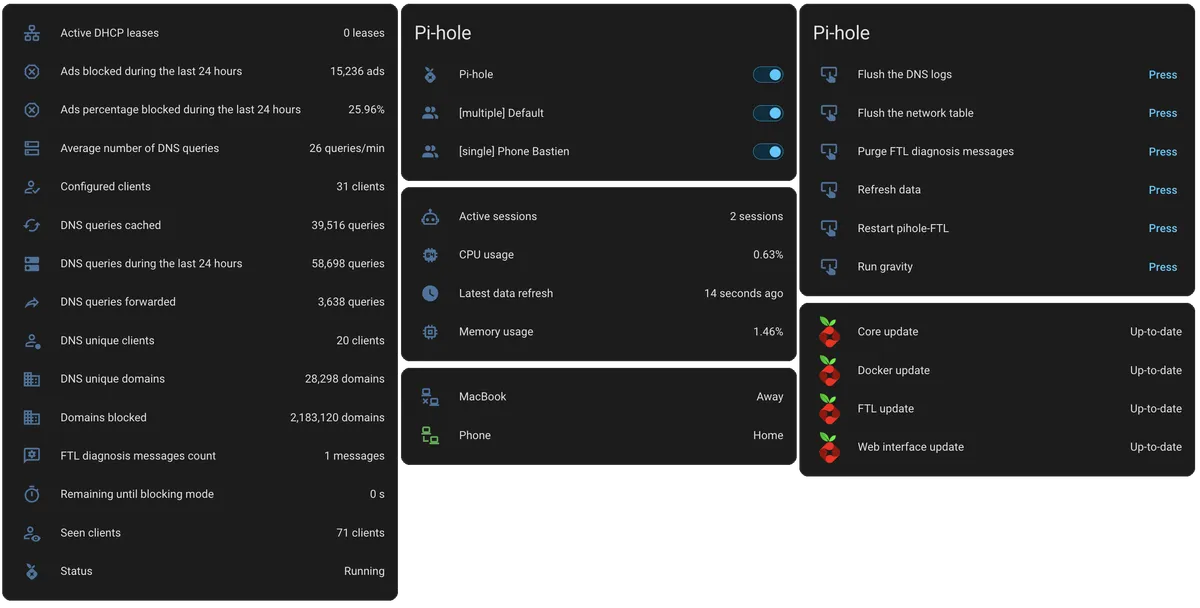
Task: Click the Run gravity button icon
Action: 829,267
